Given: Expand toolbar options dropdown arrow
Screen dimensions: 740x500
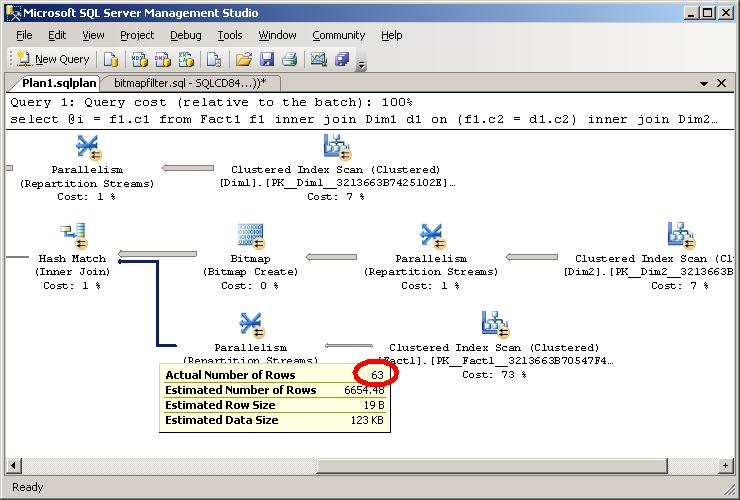Looking at the screenshot, I should click(361, 66).
